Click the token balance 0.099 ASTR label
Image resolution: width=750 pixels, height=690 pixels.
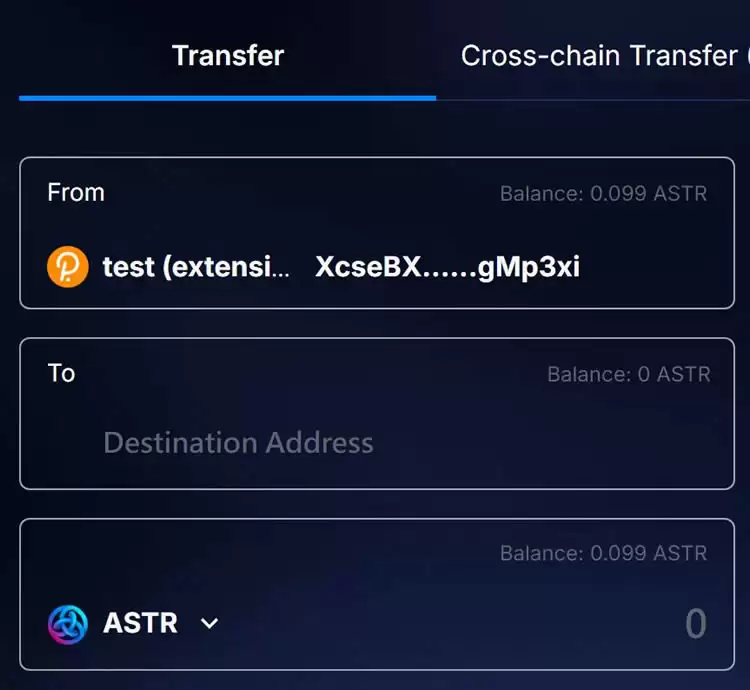(x=604, y=553)
